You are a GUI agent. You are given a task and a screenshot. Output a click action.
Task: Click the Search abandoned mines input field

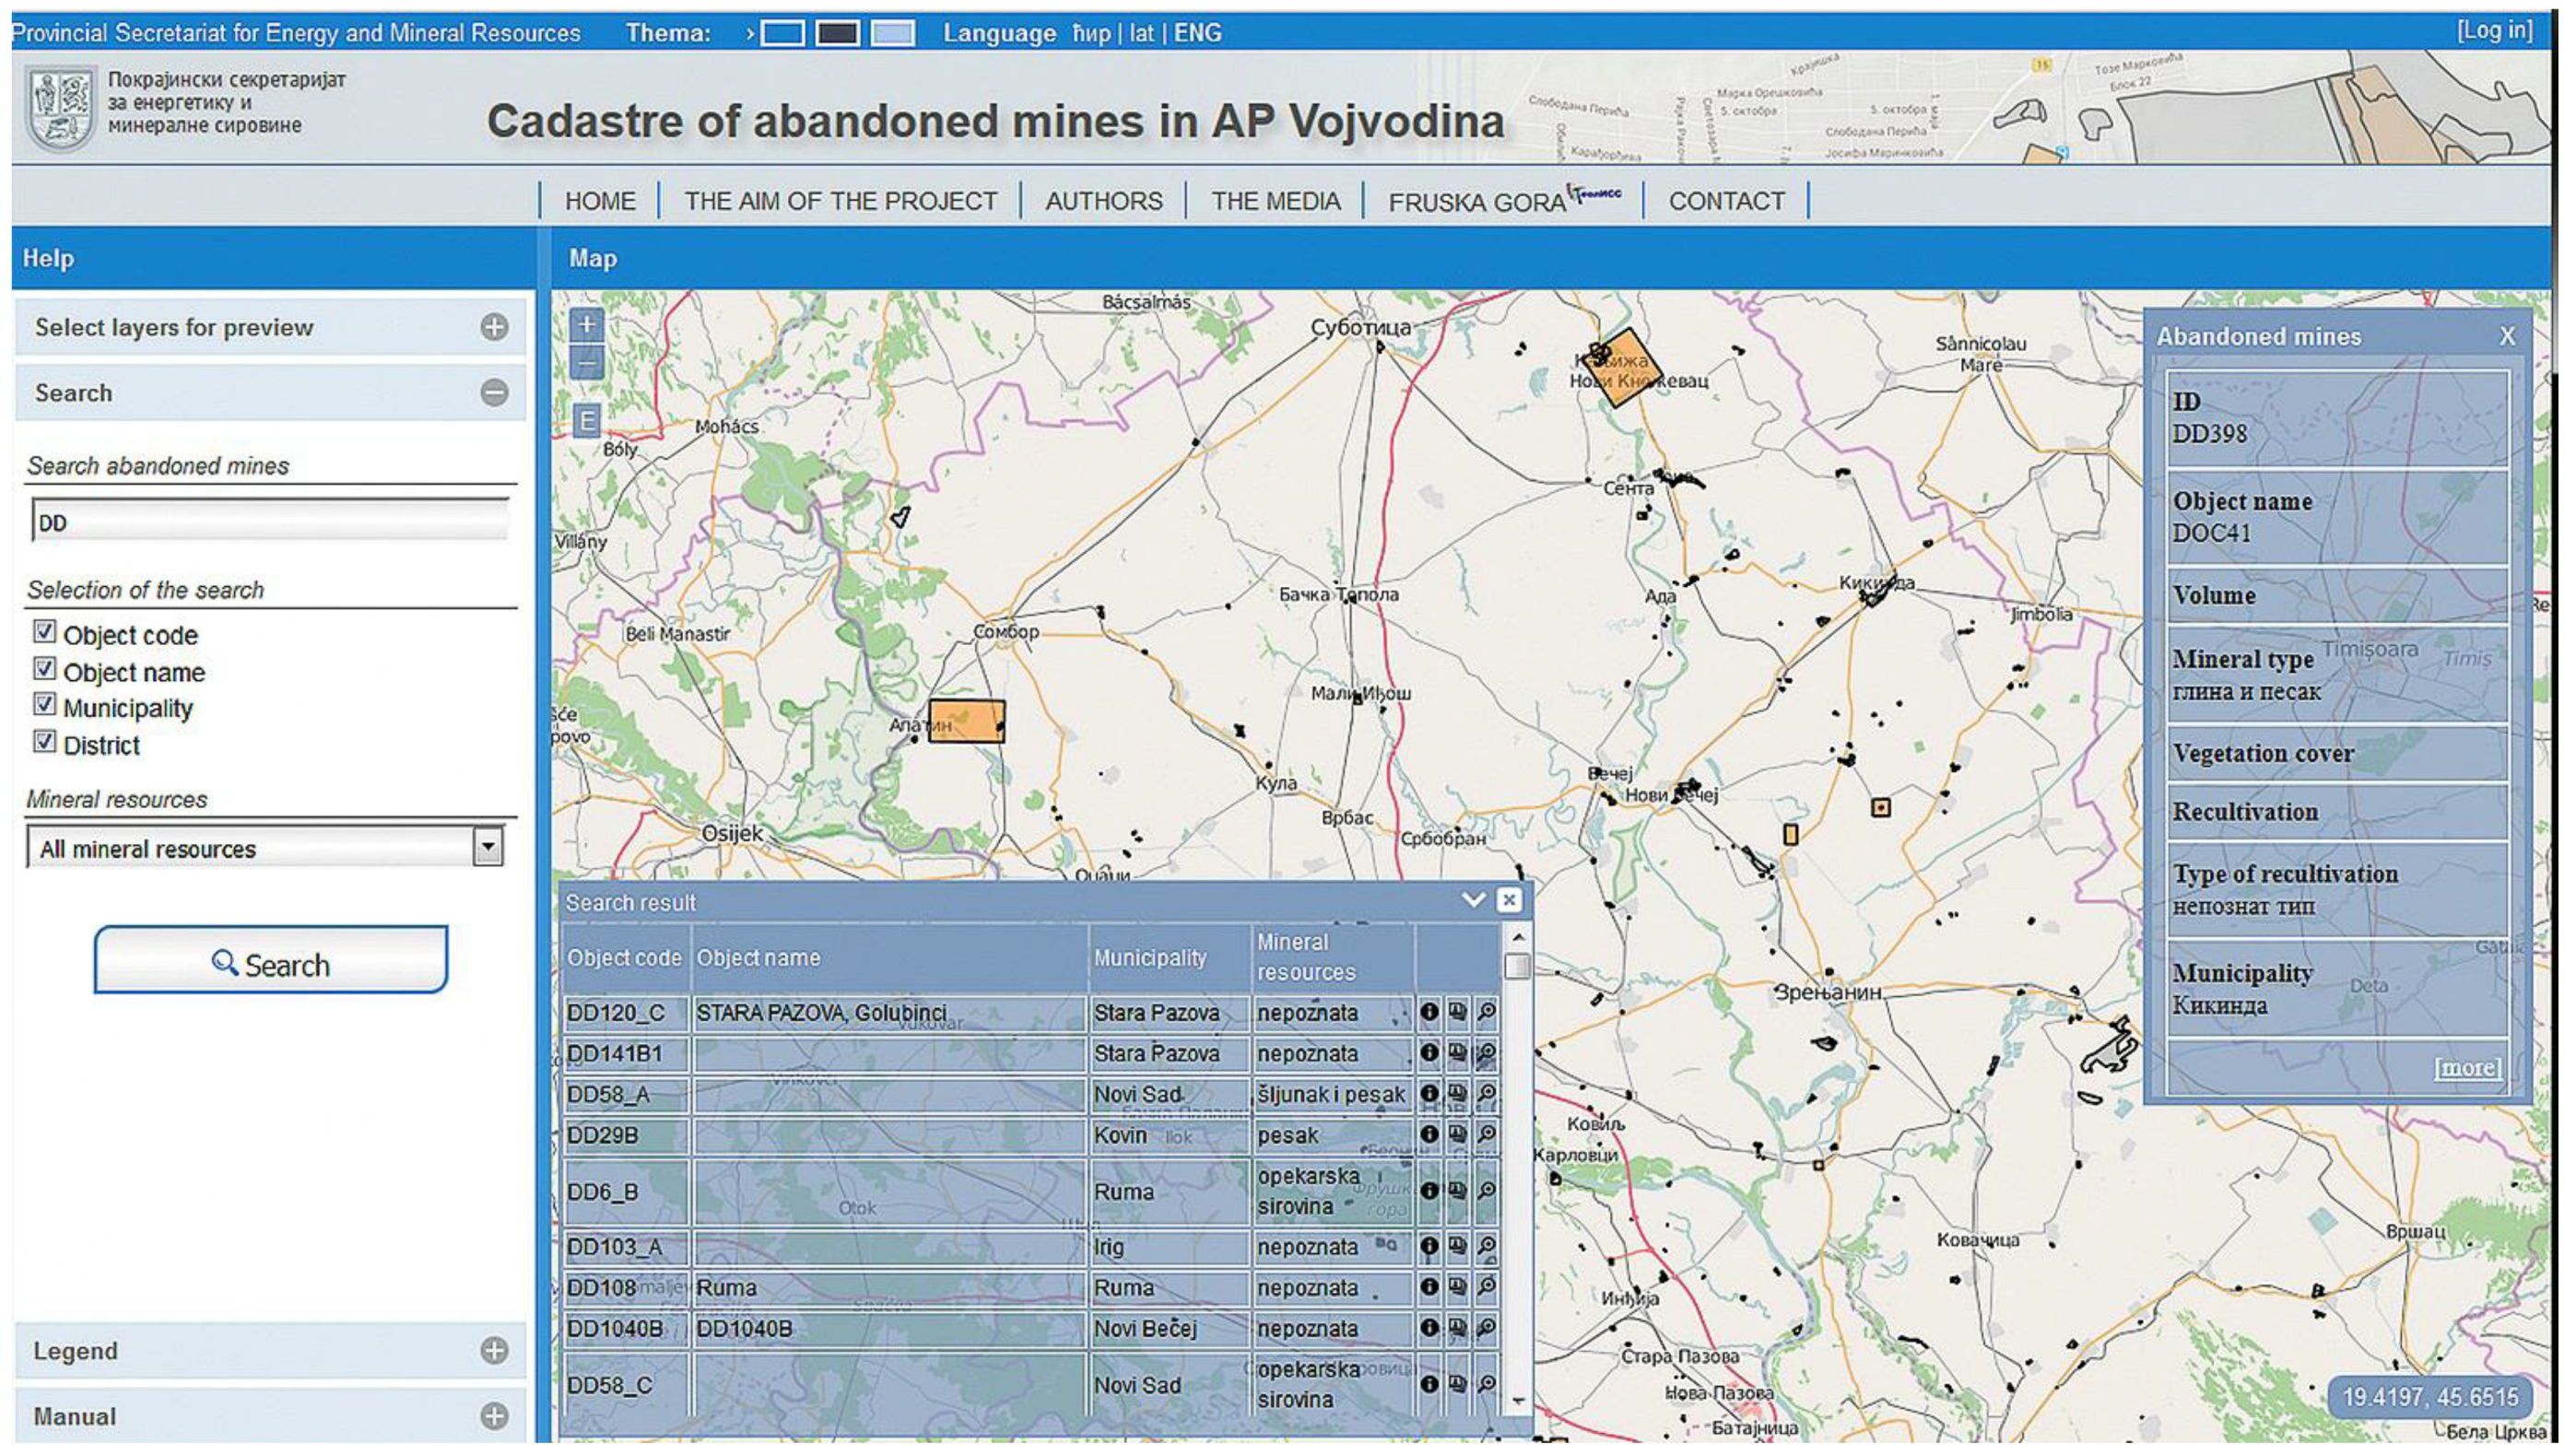[x=271, y=521]
